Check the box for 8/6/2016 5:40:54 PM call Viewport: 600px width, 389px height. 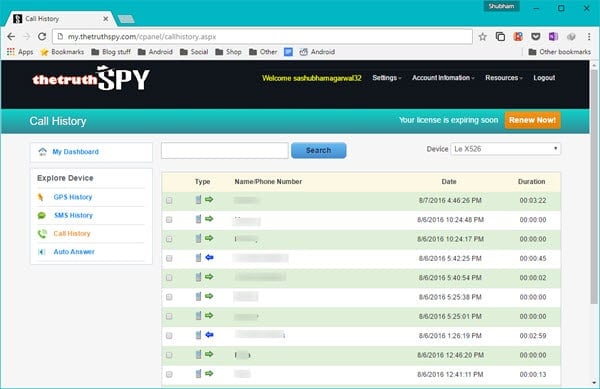(x=169, y=278)
